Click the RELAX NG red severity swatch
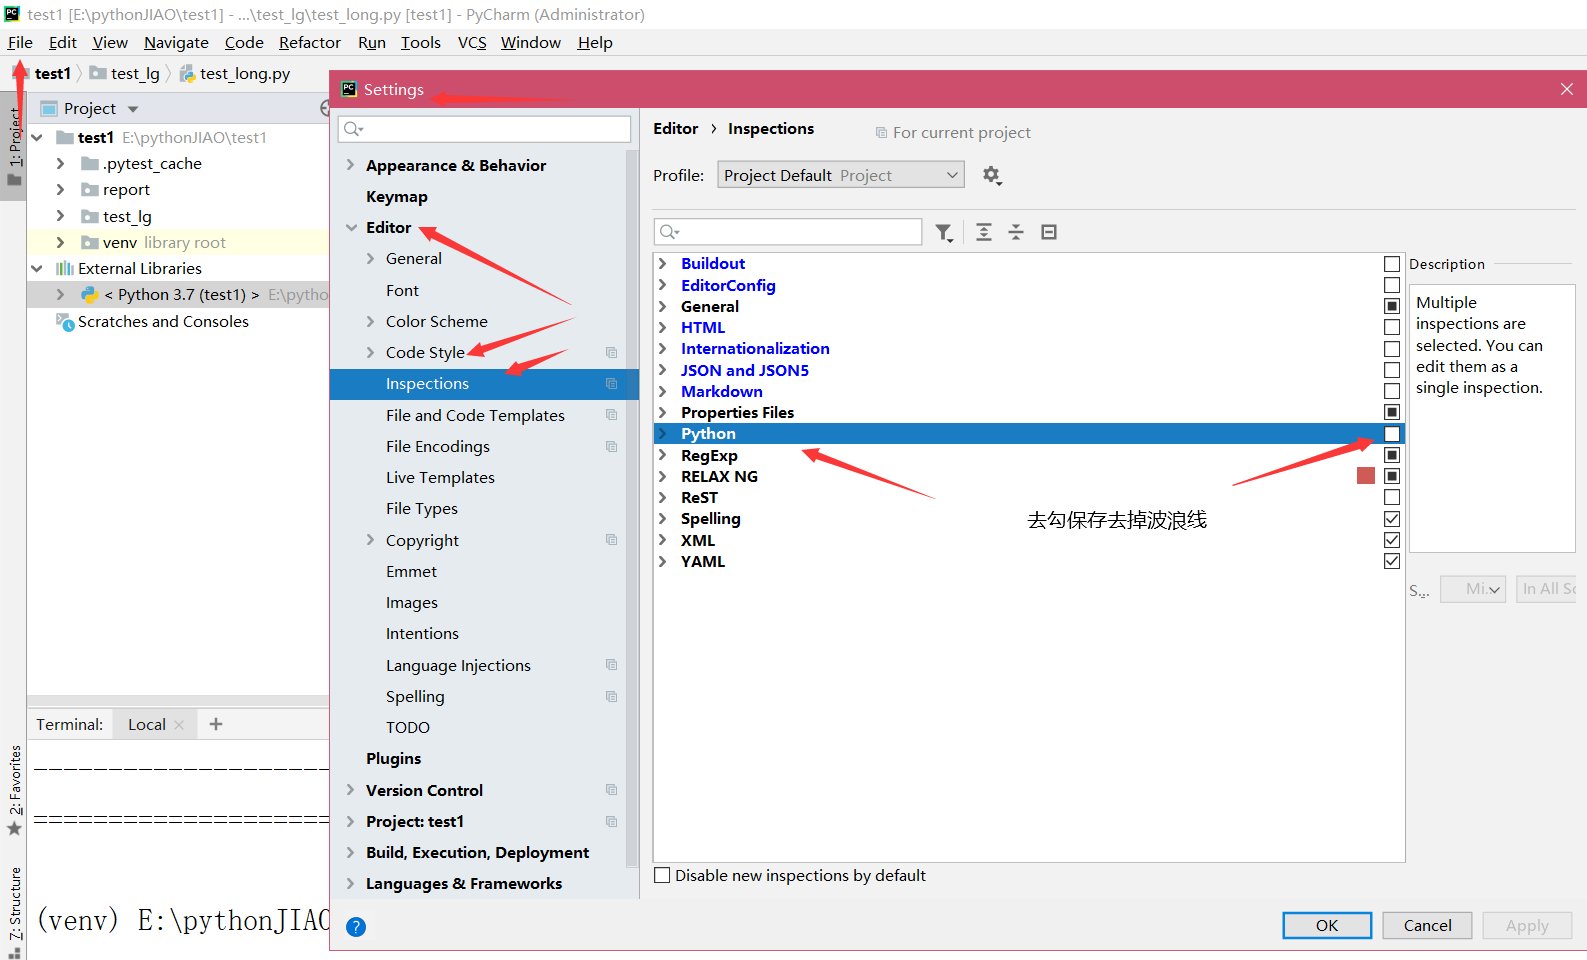This screenshot has height=960, width=1587. [x=1366, y=476]
